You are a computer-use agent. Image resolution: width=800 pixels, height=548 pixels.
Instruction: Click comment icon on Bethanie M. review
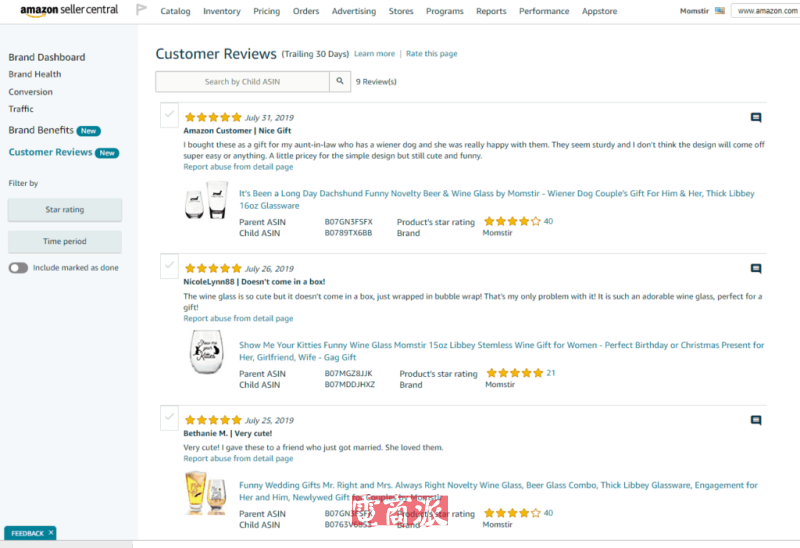click(x=756, y=420)
